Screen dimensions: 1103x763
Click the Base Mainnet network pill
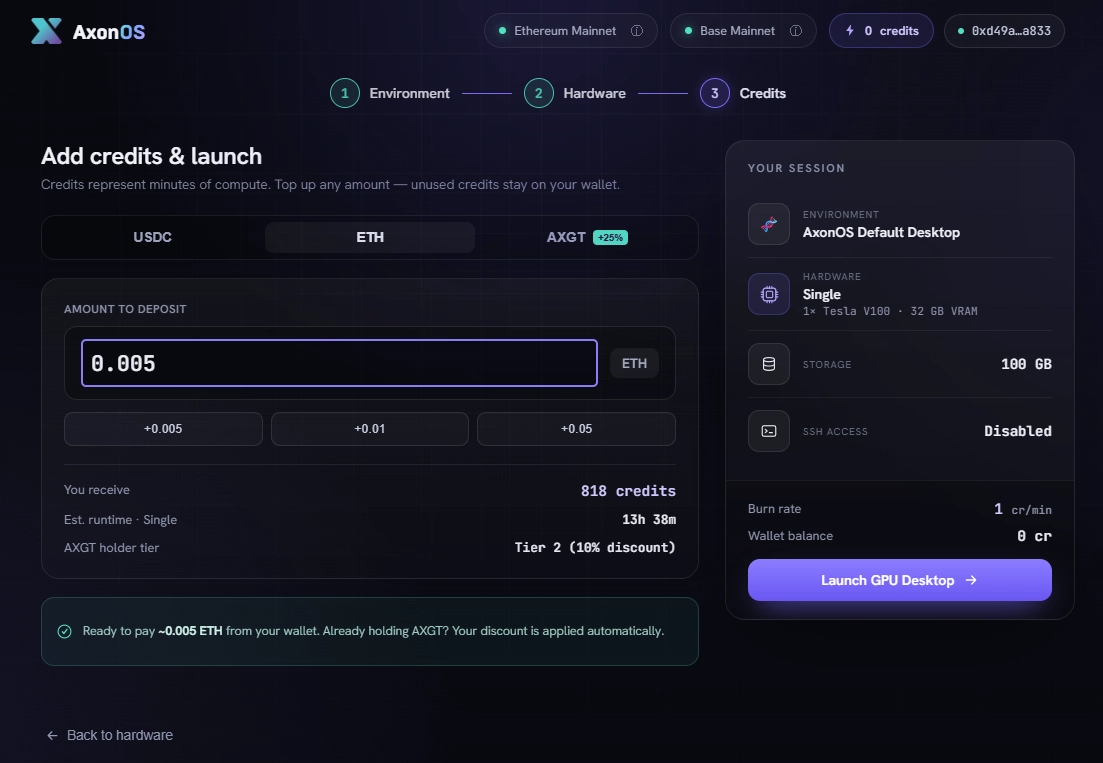743,31
